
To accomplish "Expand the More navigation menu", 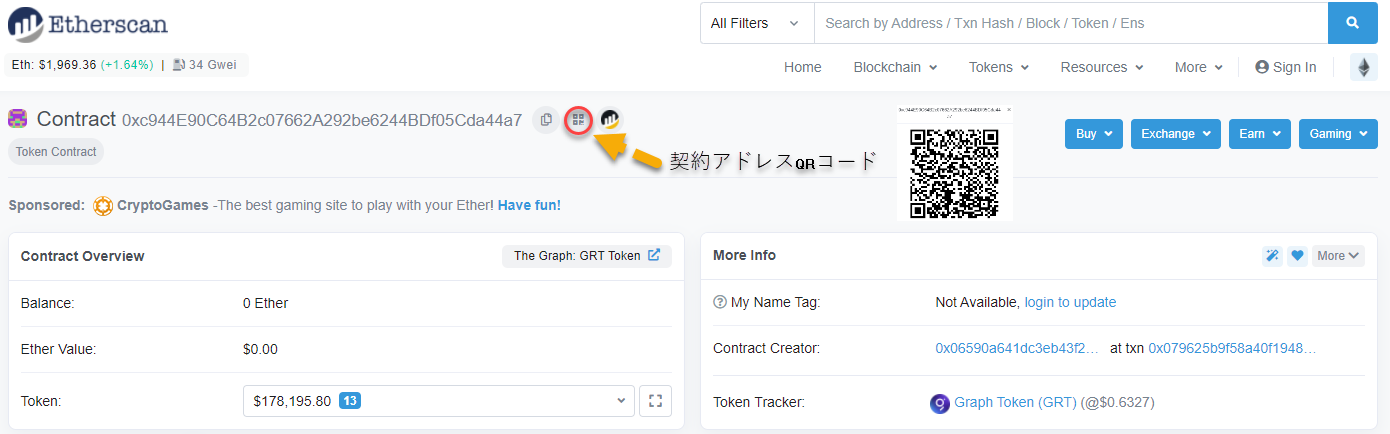I will click(x=1198, y=67).
